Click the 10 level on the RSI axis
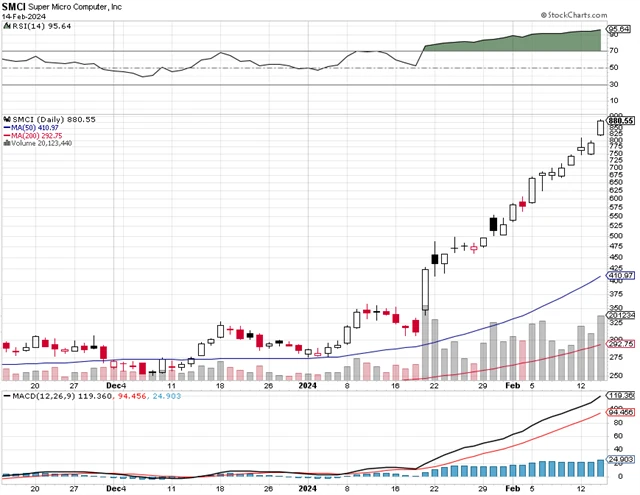 [x=613, y=100]
